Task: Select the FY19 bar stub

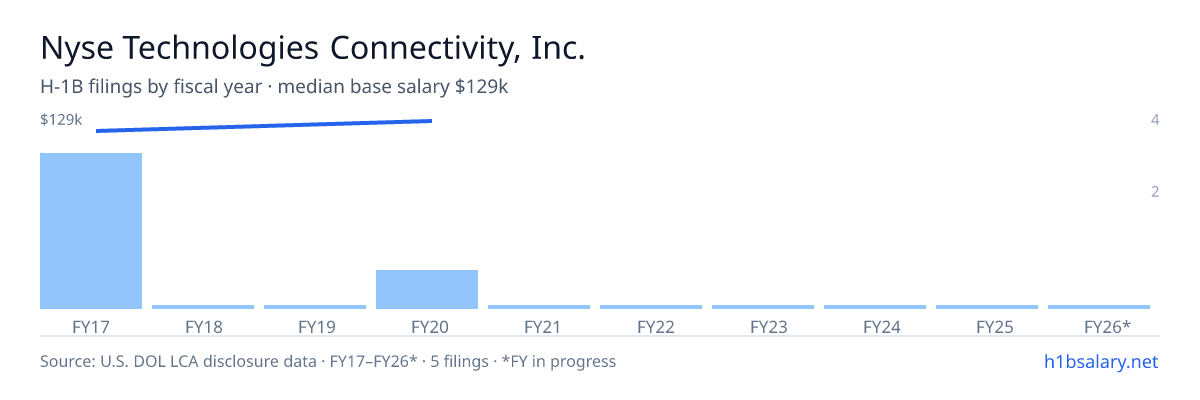Action: coord(315,307)
